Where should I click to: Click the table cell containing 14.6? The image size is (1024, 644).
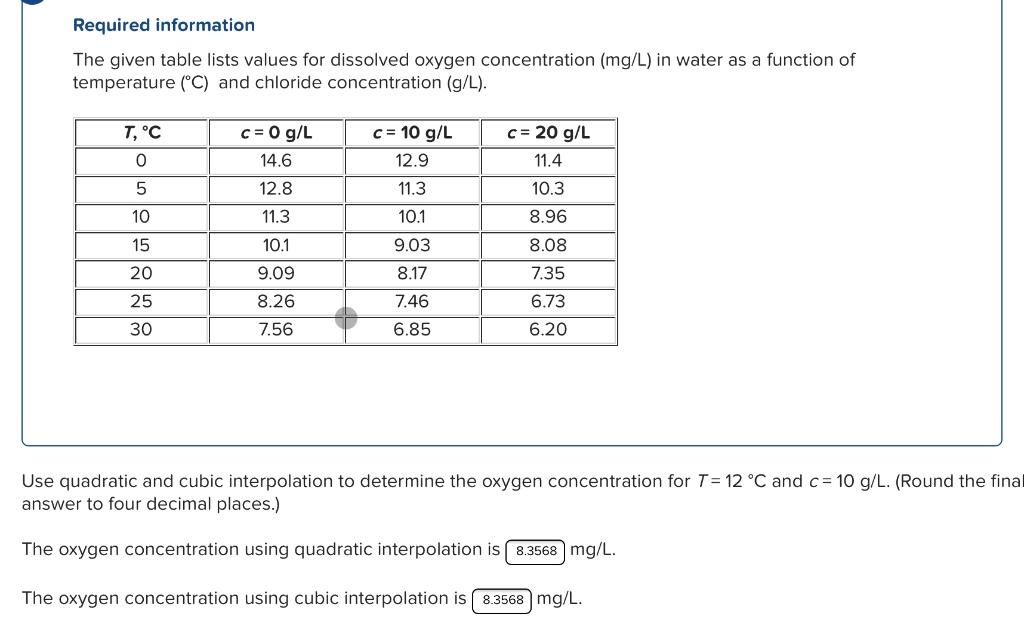click(277, 160)
